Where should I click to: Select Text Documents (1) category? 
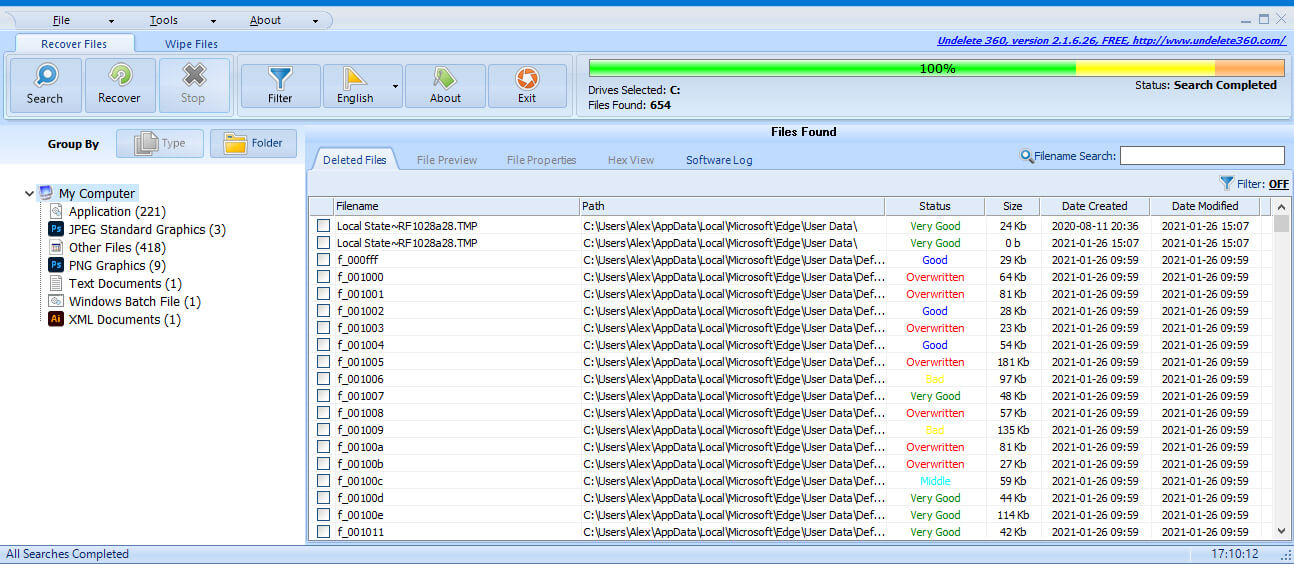point(125,283)
